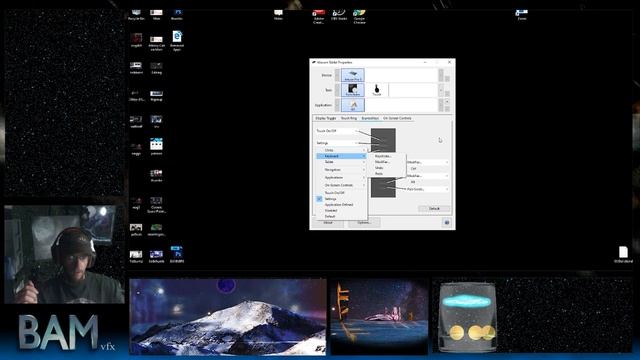Open the Adobe Creative Cloud desktop shortcut

tap(318, 17)
